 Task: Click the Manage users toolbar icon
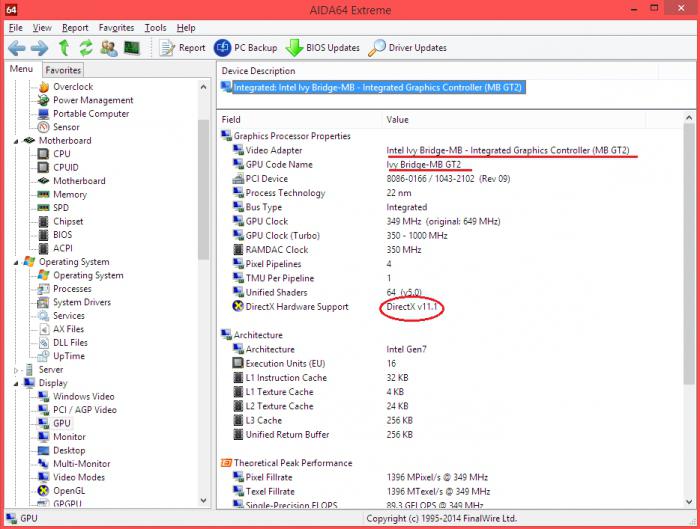[x=109, y=48]
